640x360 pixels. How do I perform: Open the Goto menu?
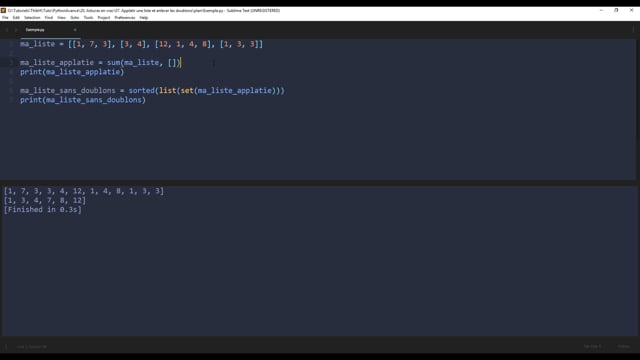tap(74, 18)
